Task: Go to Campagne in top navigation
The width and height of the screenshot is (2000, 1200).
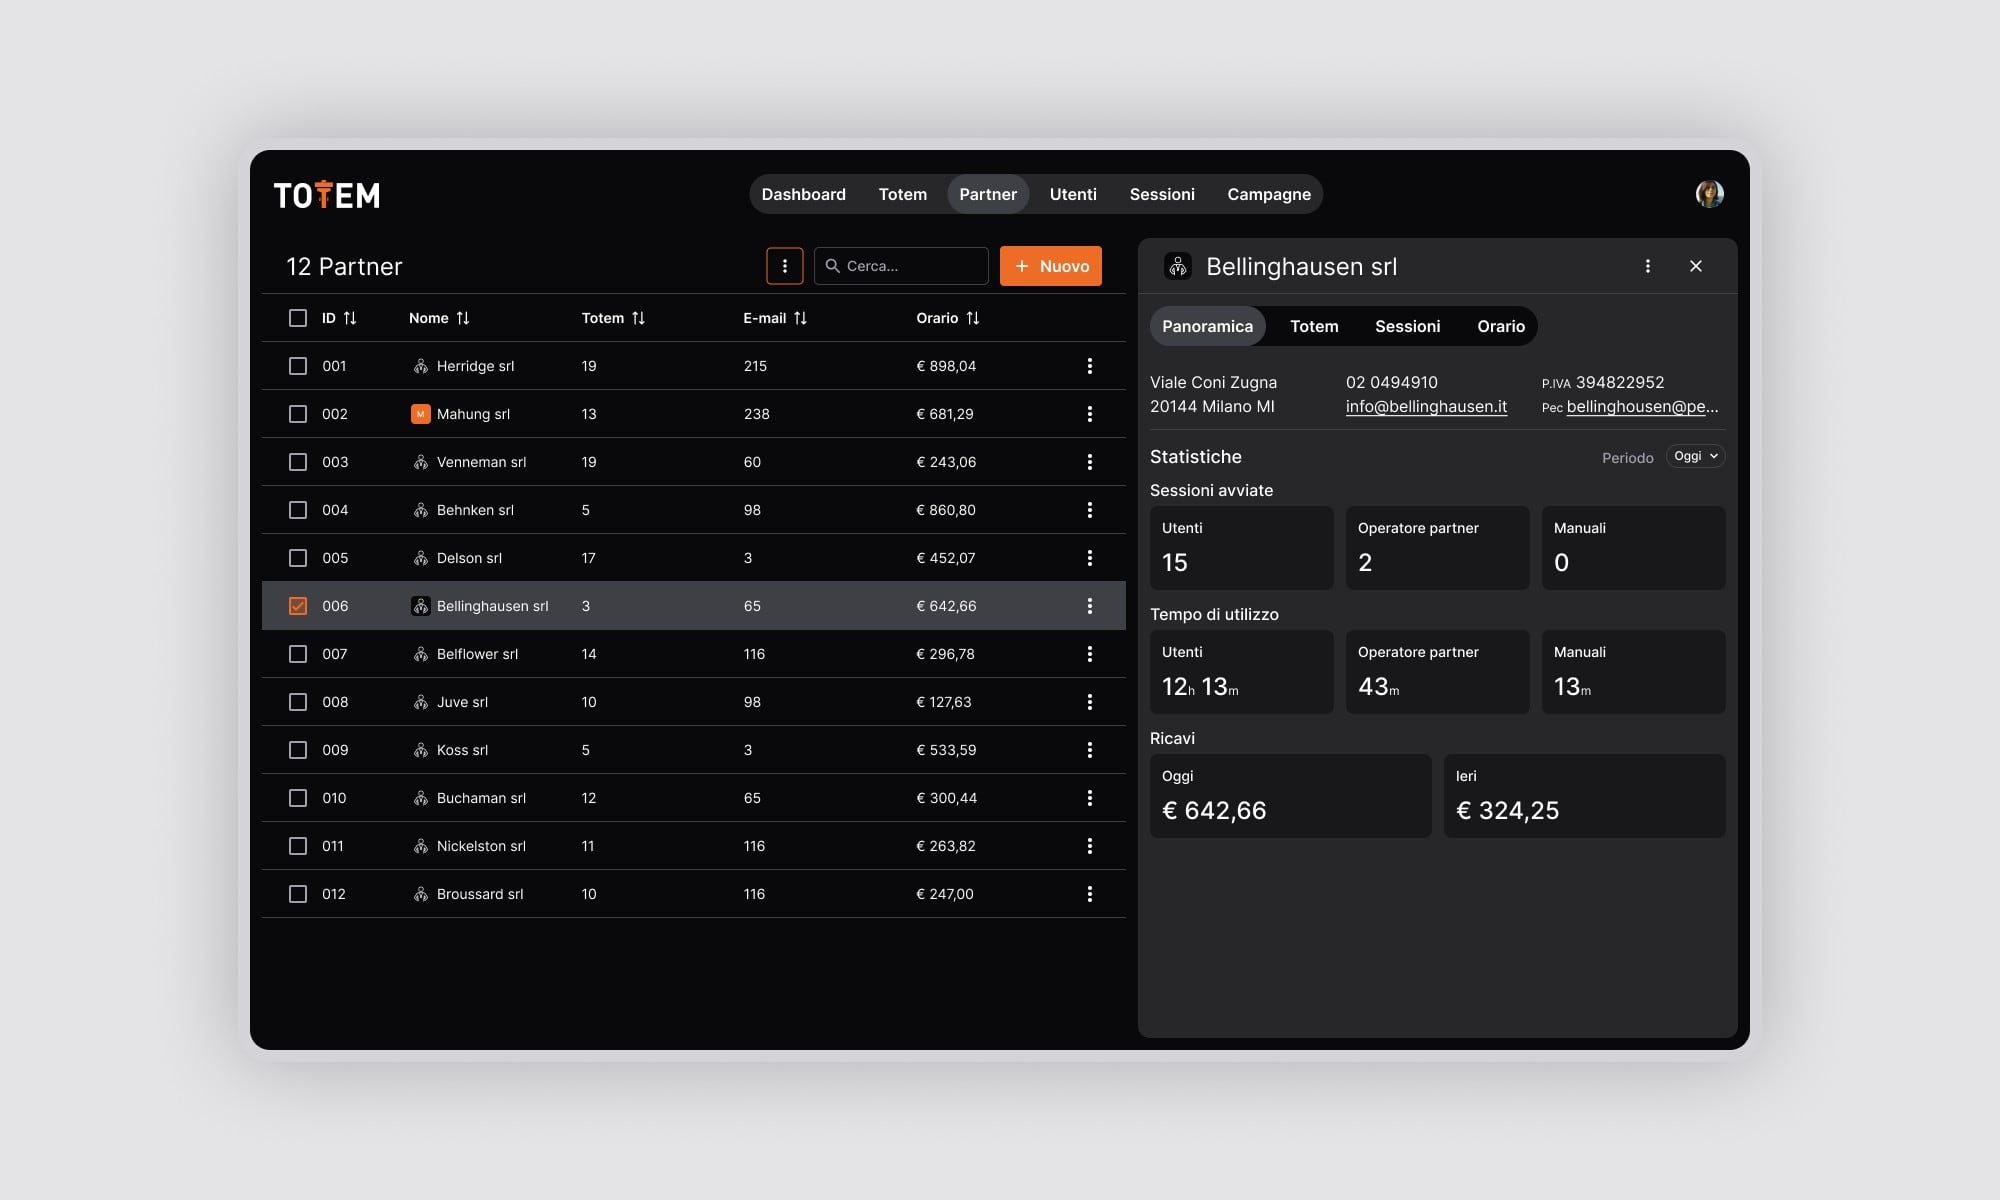Action: click(x=1269, y=194)
